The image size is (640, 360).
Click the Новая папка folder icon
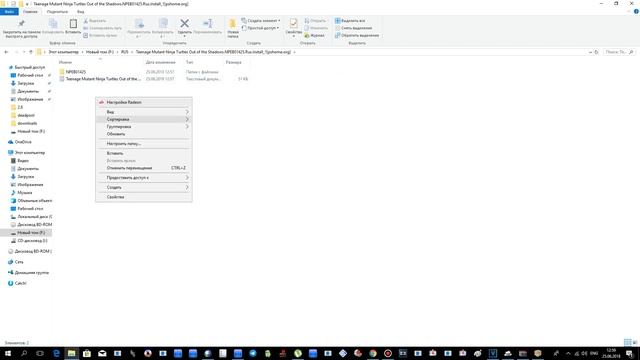point(233,24)
